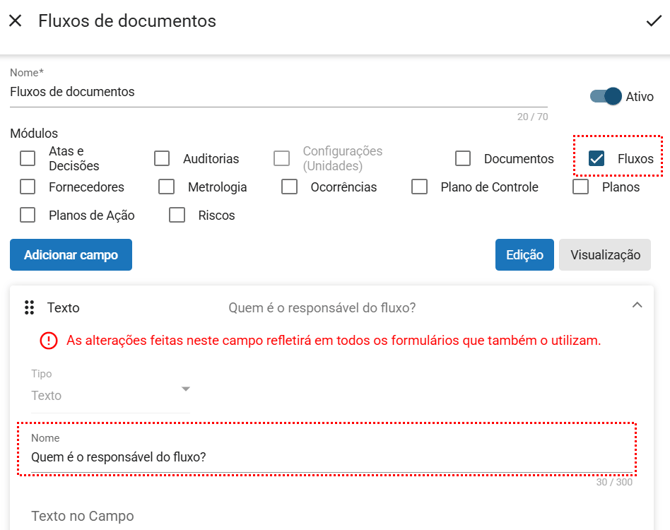
Task: Confirm changes with the checkmark icon
Action: [654, 20]
